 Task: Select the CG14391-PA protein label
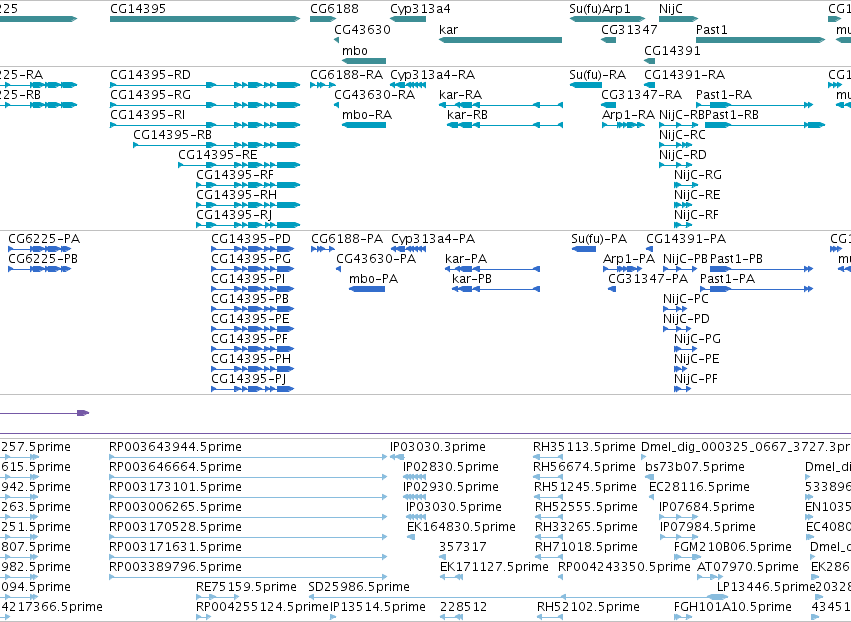pos(686,239)
